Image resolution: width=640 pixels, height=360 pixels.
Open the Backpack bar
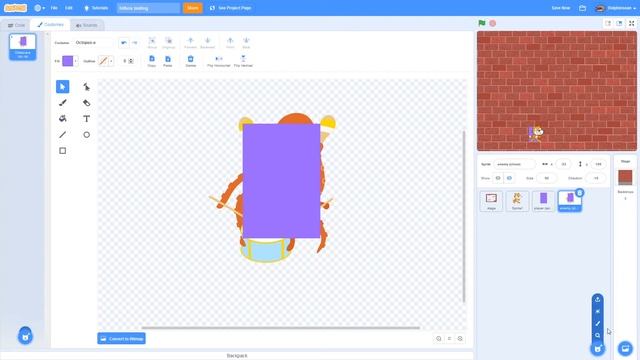pos(237,356)
